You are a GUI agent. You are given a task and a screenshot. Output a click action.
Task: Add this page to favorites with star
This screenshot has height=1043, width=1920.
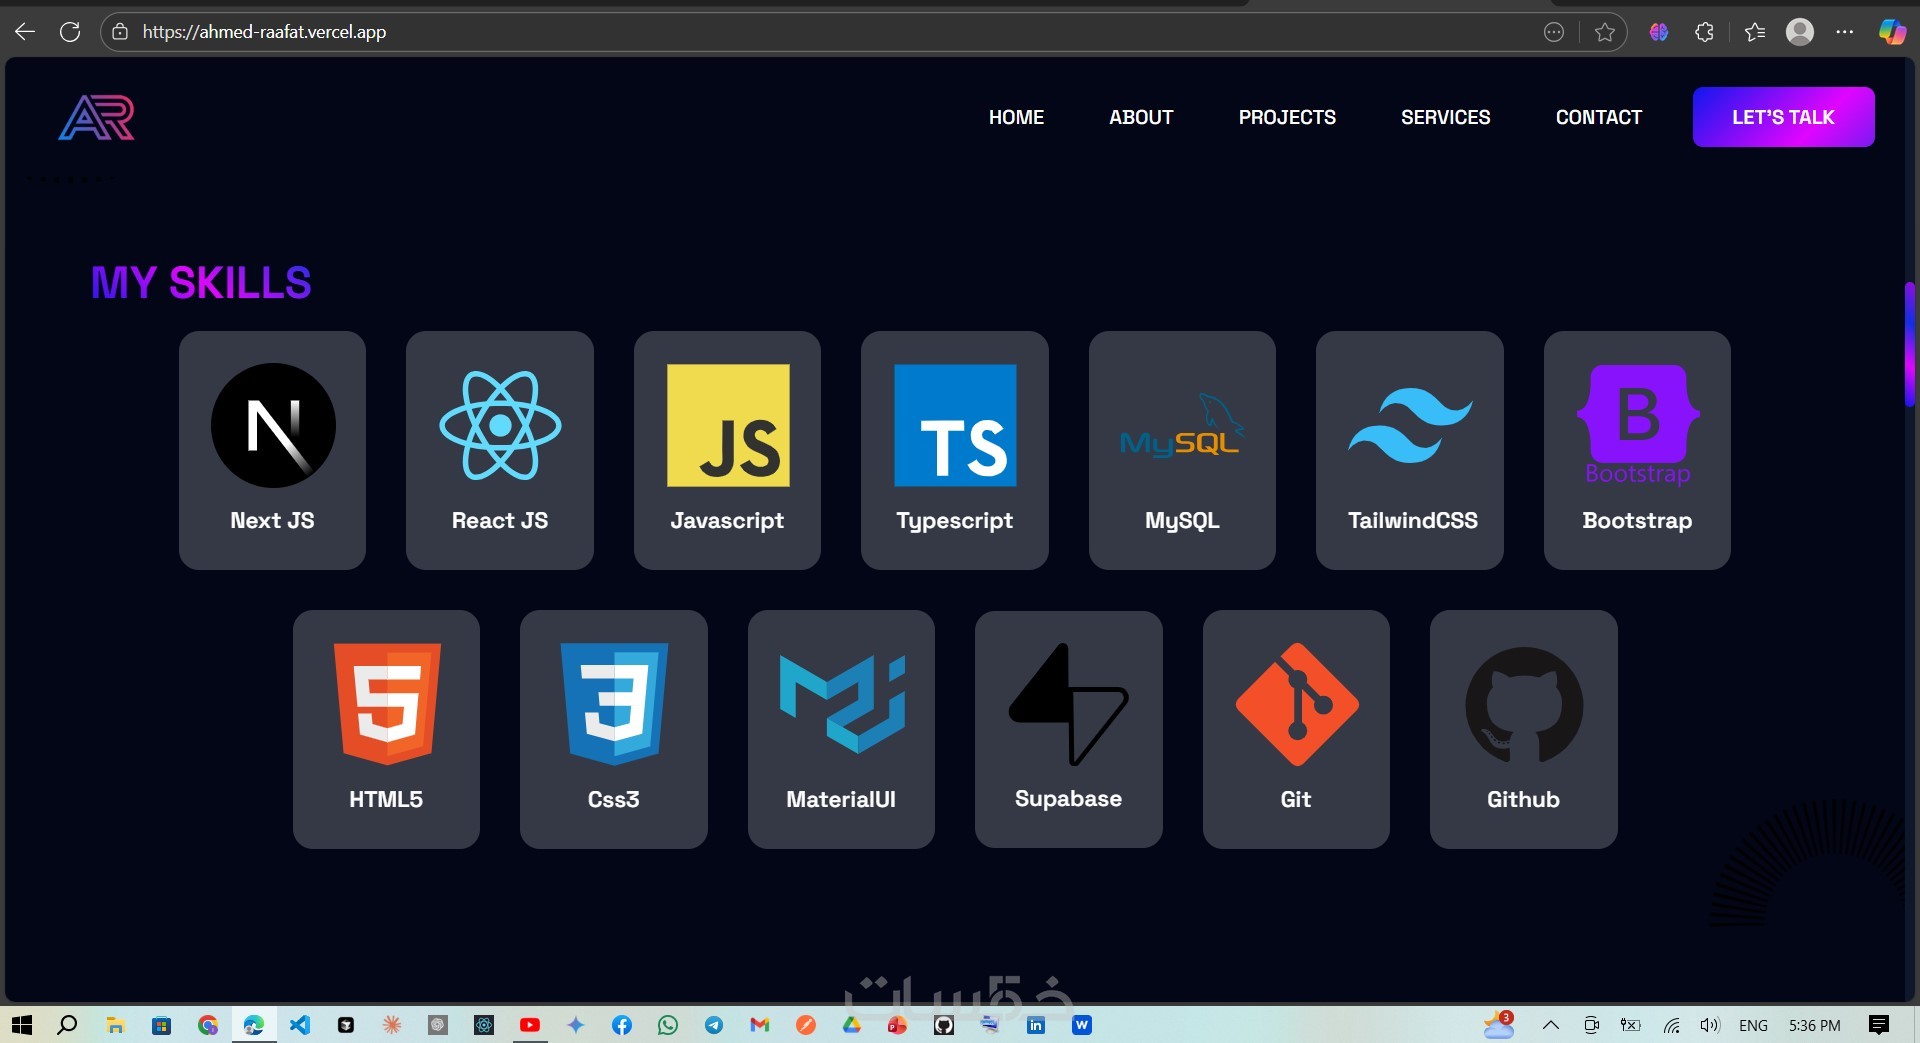1605,32
